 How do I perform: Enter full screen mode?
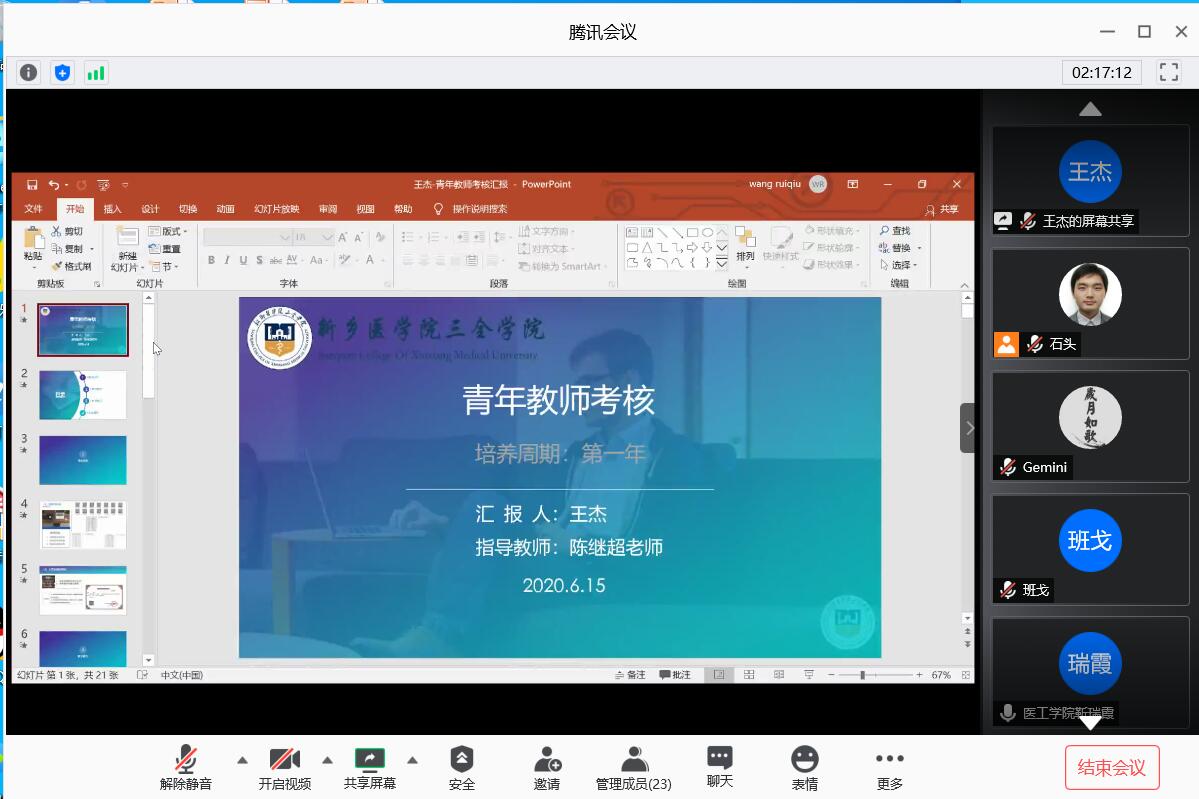[1168, 72]
